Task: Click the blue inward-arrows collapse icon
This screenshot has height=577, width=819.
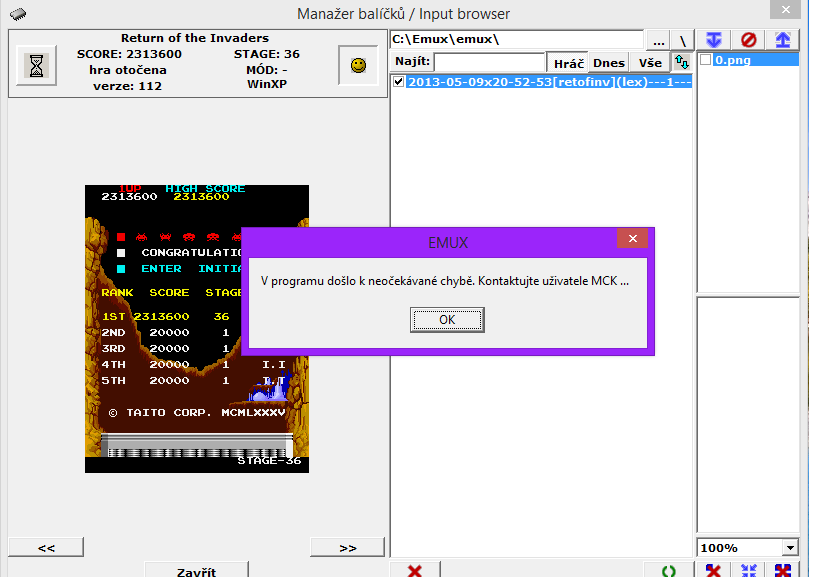Action: (748, 570)
